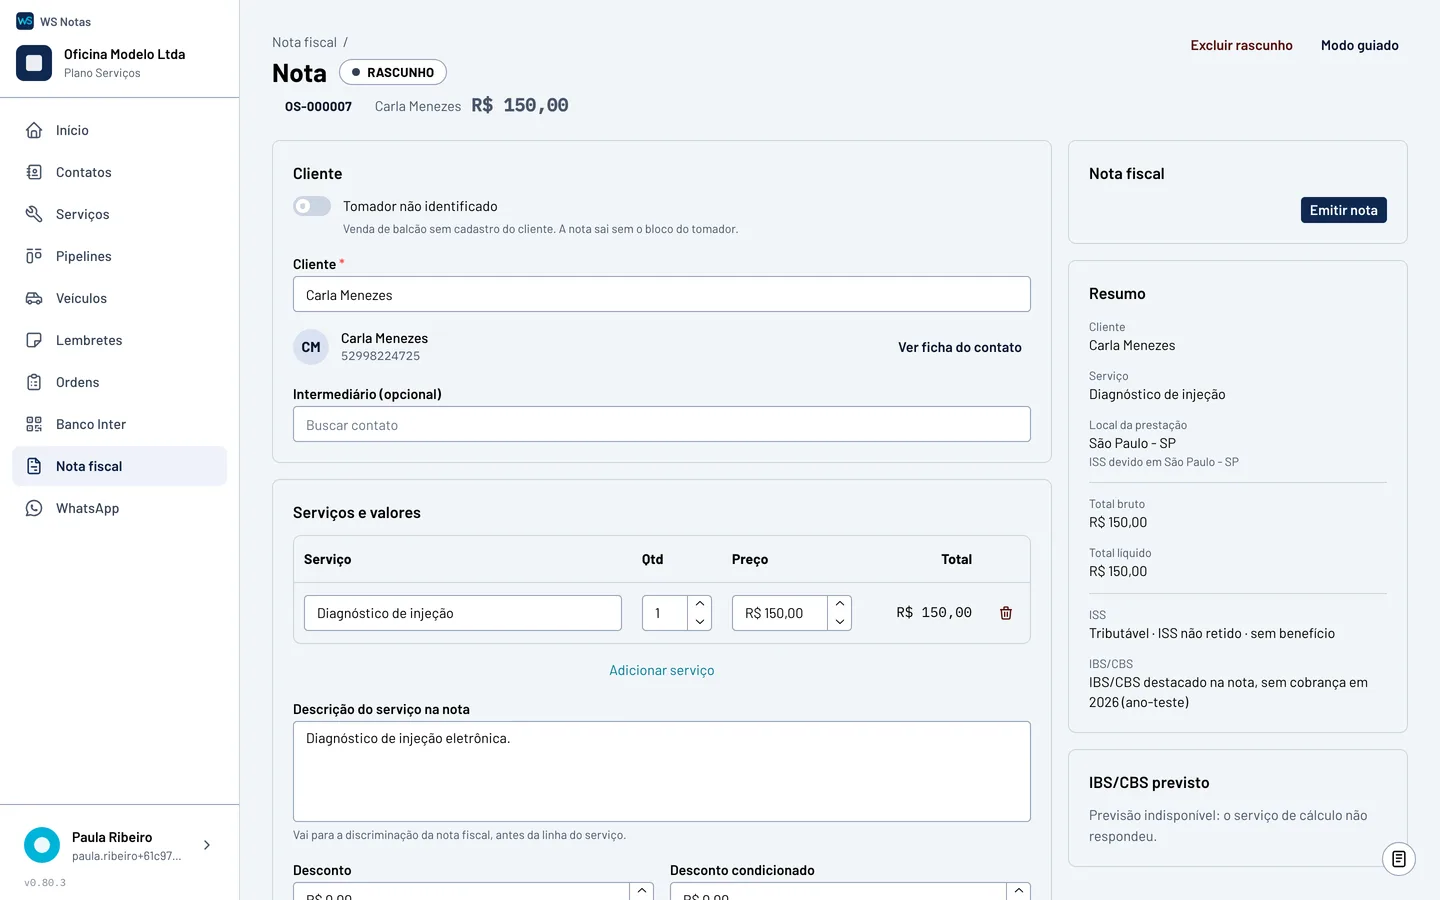This screenshot has height=900, width=1440.
Task: Click the WS Notas logo
Action: tap(25, 21)
